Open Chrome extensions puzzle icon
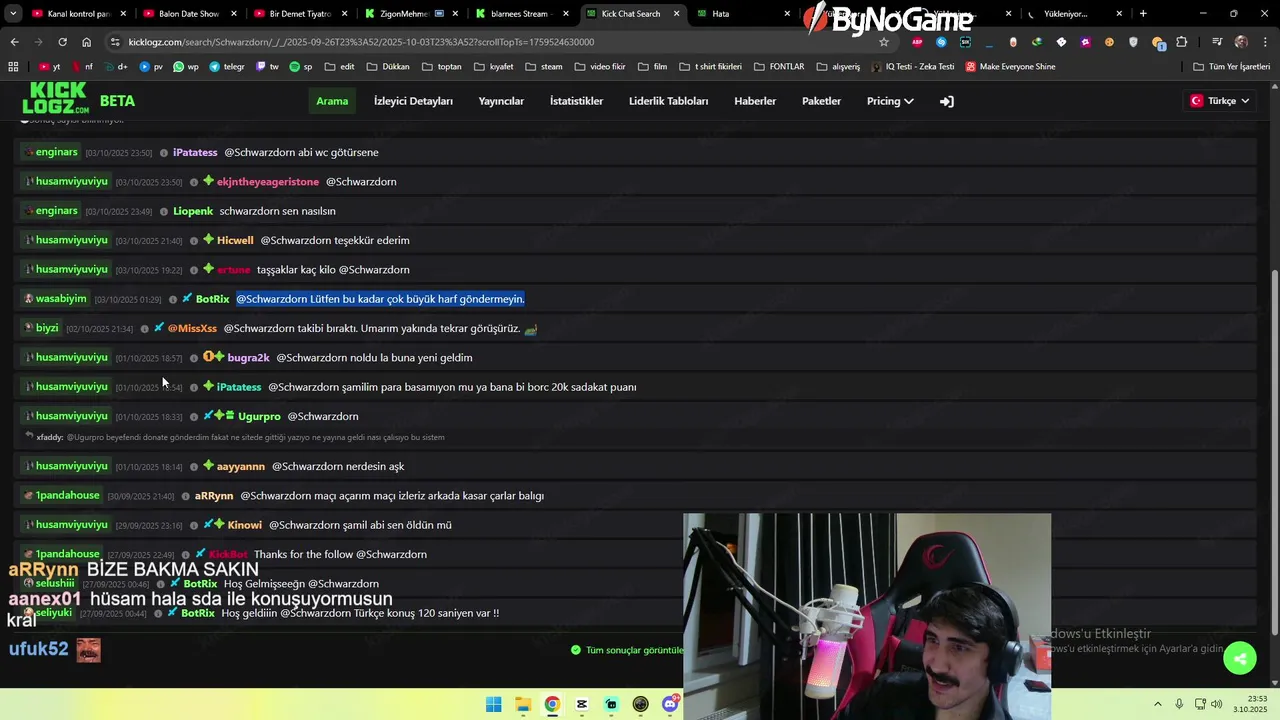 pos(1182,42)
